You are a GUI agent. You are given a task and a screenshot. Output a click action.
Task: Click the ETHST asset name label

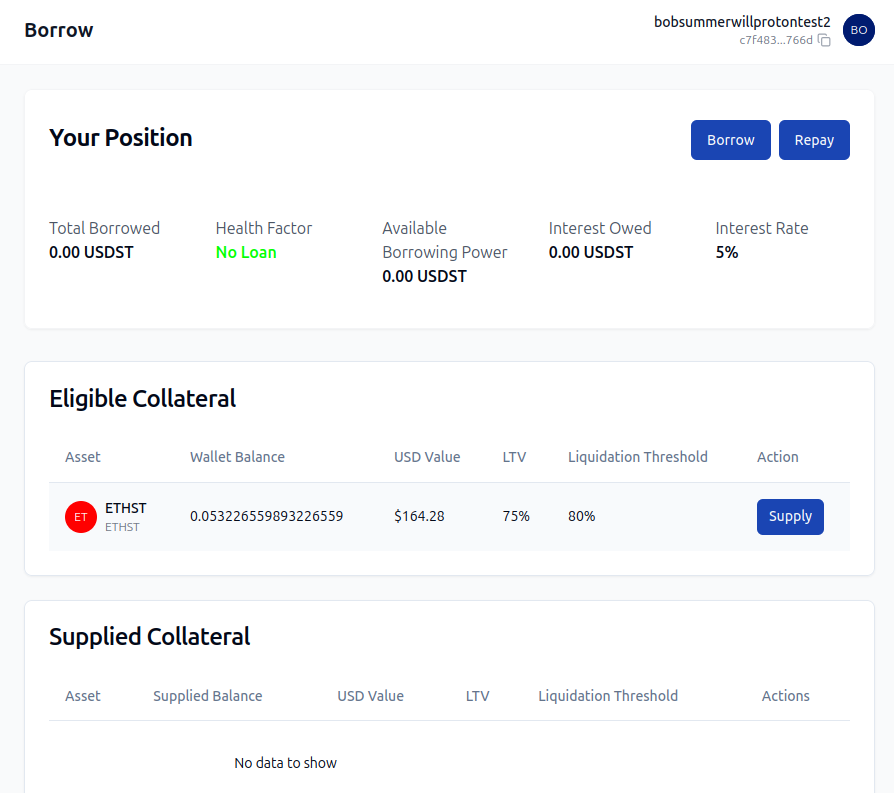coord(126,508)
